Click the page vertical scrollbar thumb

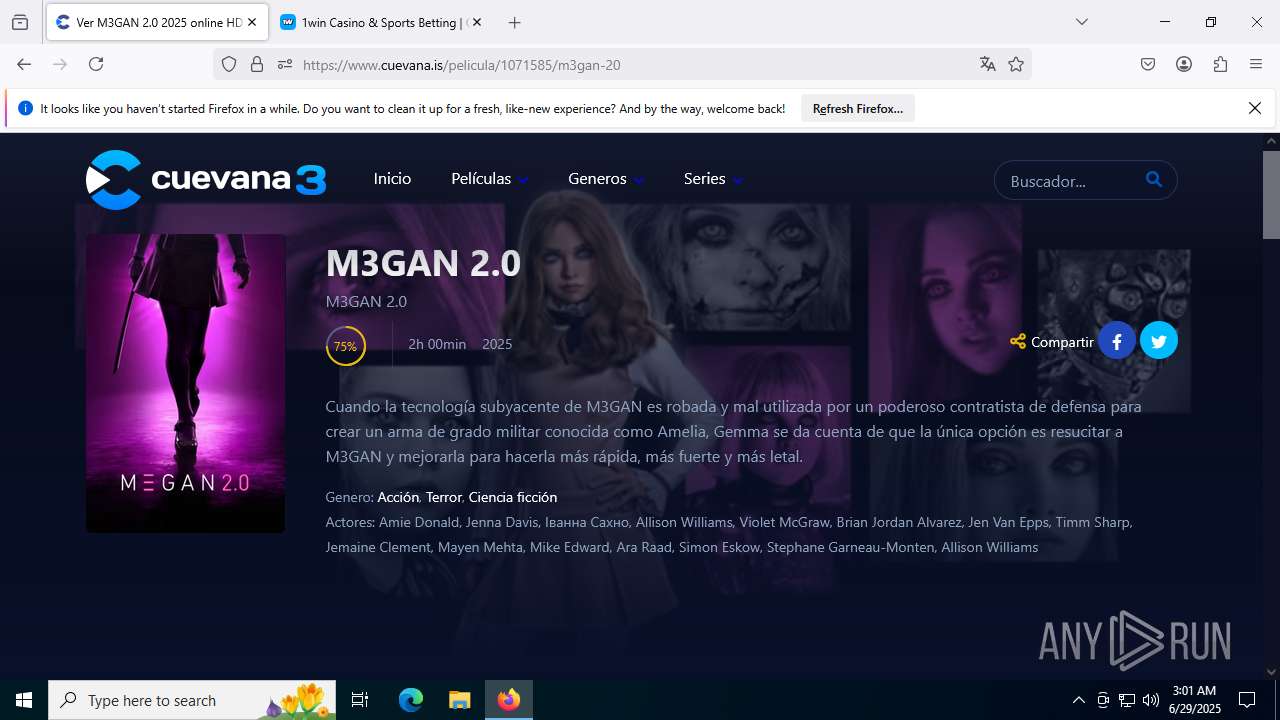point(1271,195)
